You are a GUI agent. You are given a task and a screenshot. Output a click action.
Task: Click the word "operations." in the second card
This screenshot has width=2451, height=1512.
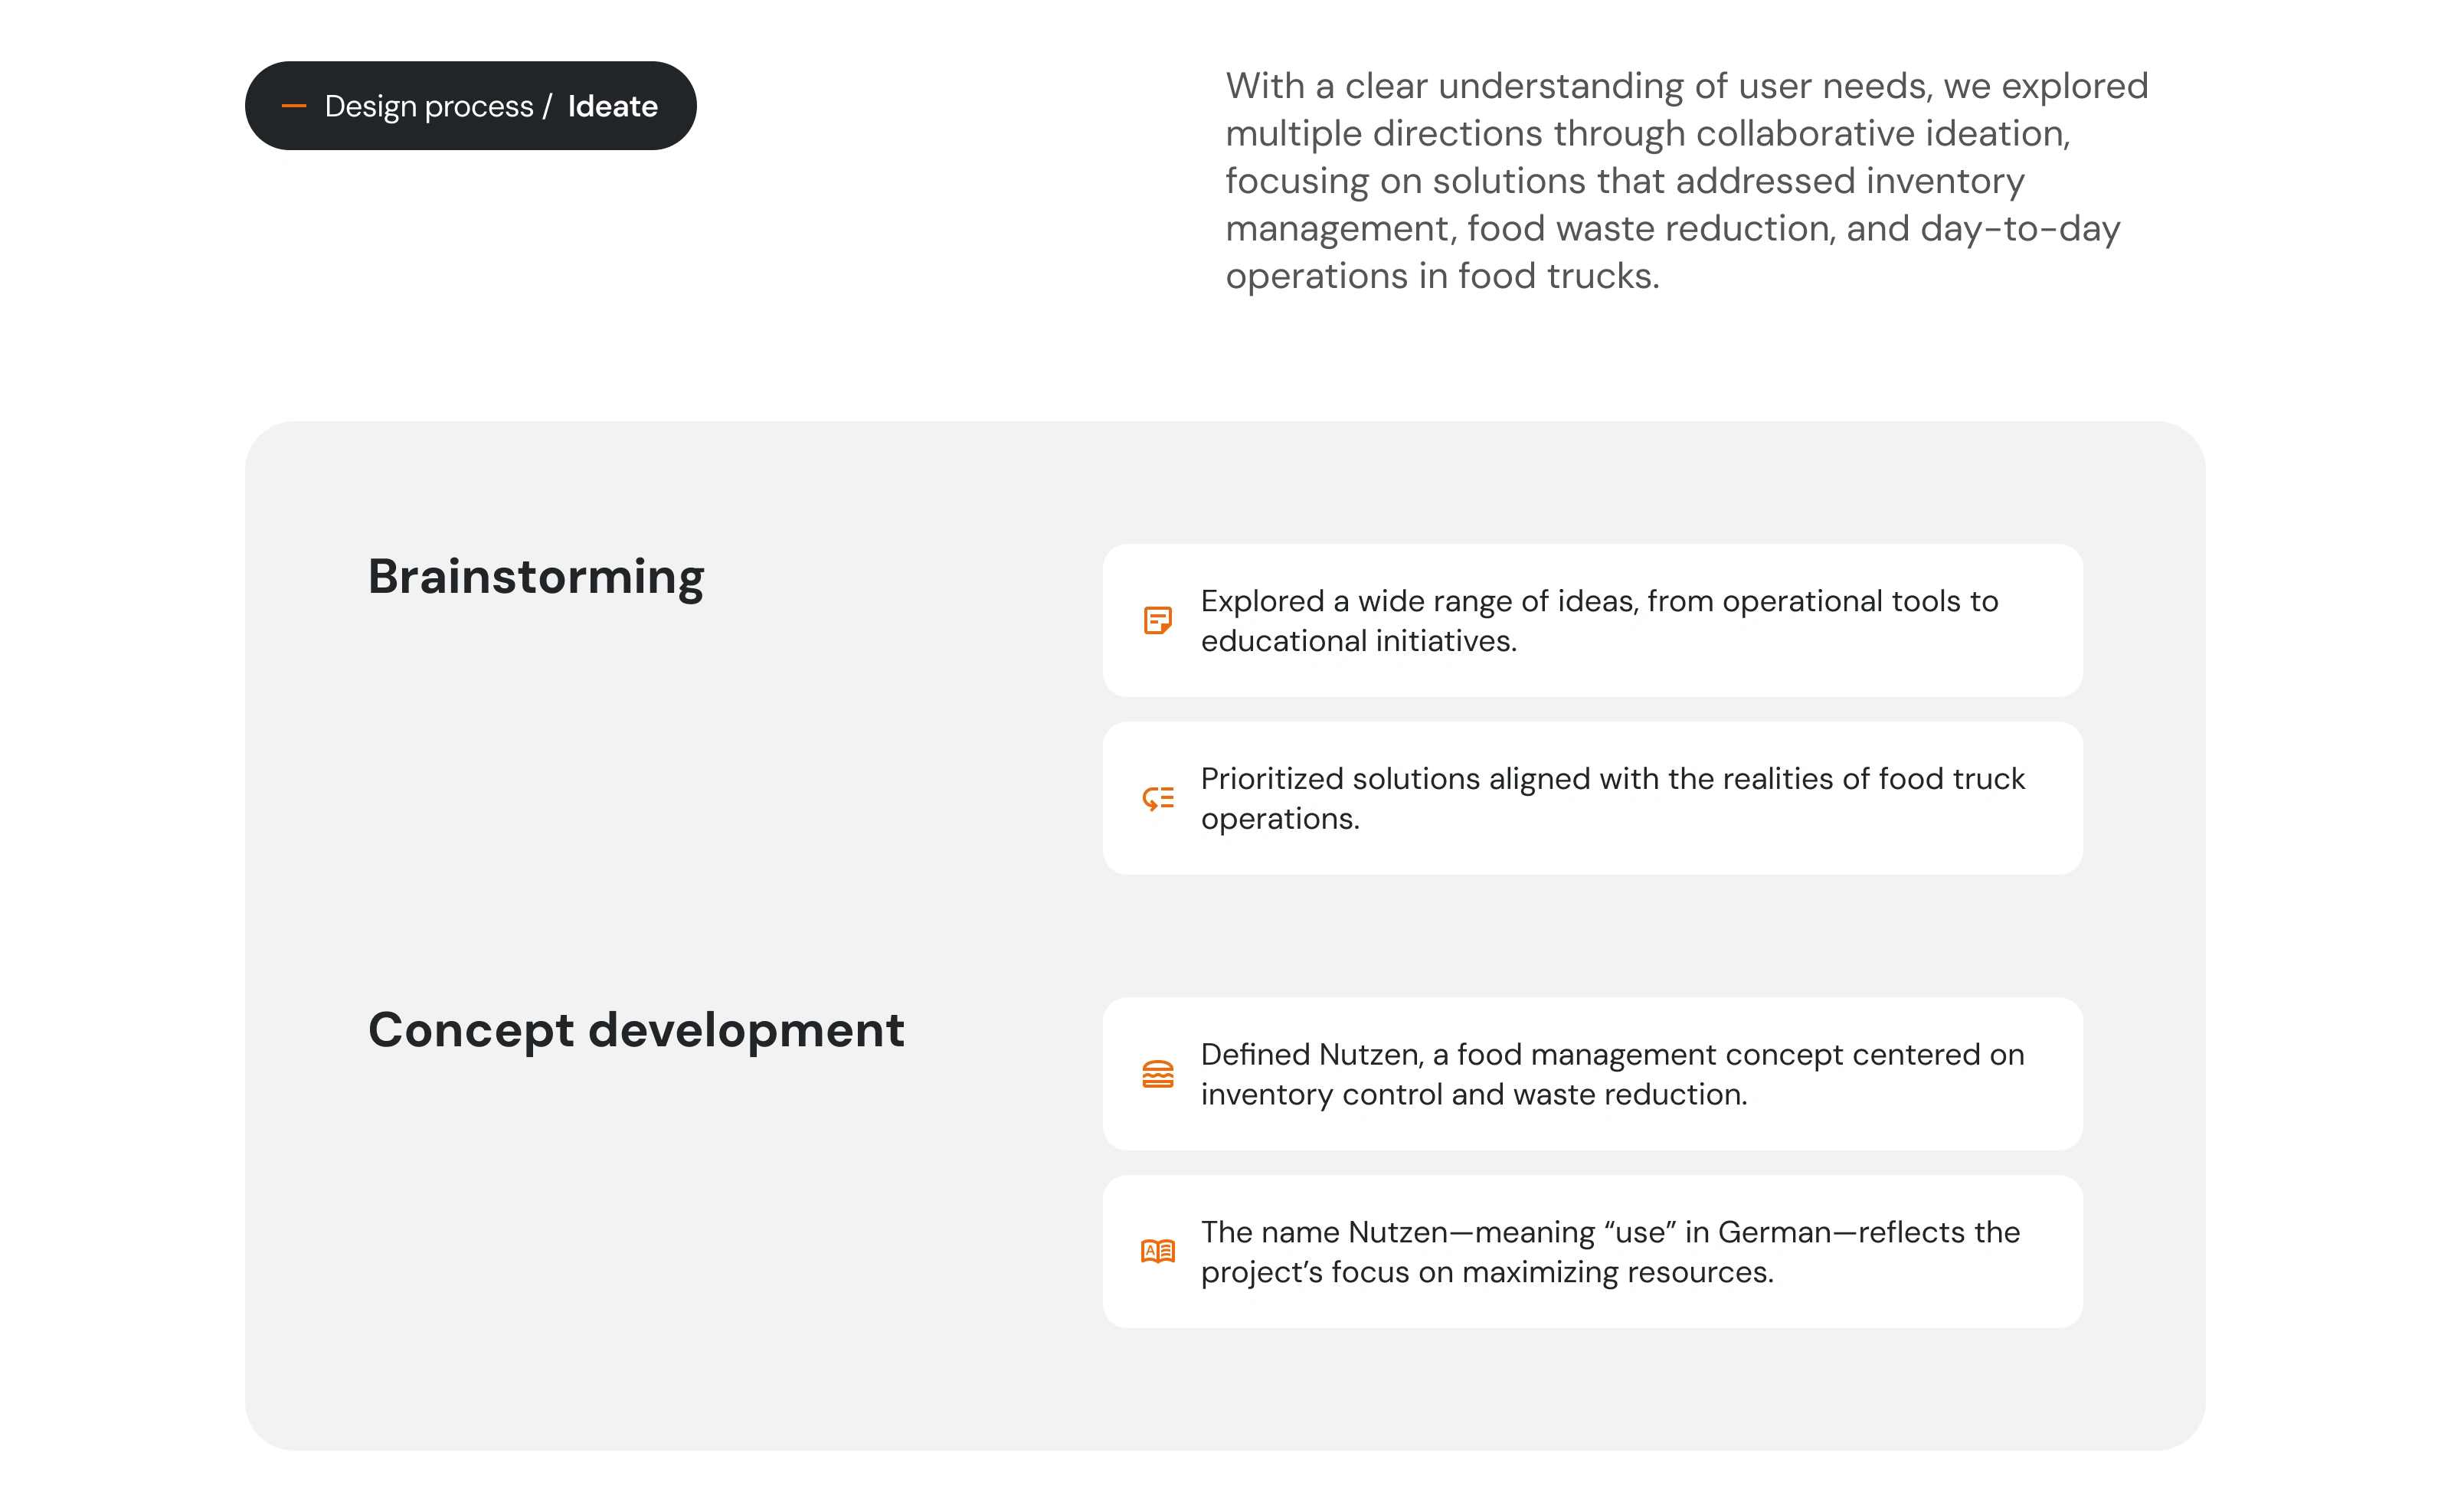tap(1280, 819)
